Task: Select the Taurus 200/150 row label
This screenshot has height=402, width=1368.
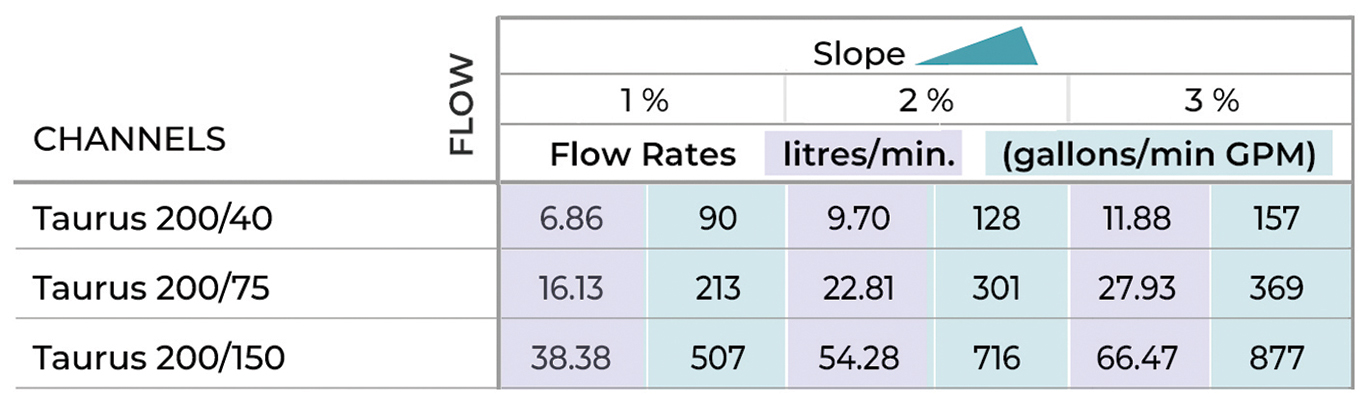Action: click(x=158, y=357)
